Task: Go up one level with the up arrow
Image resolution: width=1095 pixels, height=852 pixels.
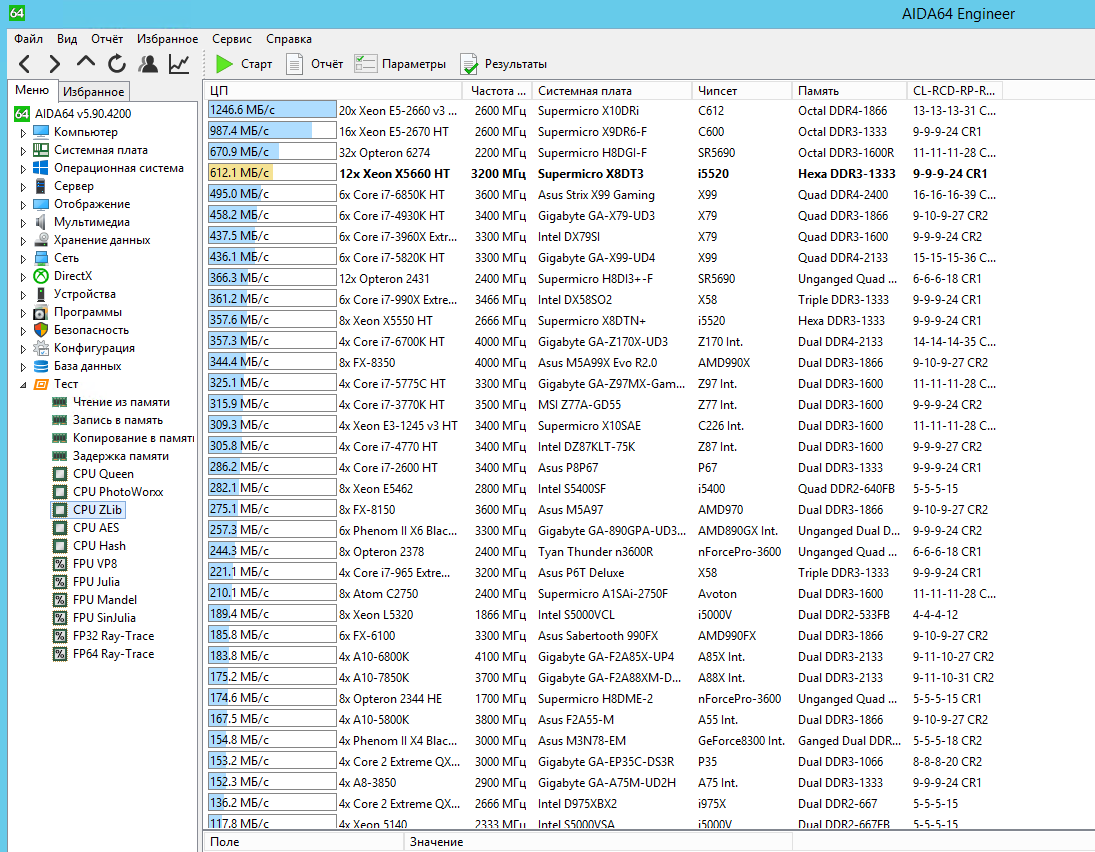Action: [x=85, y=63]
